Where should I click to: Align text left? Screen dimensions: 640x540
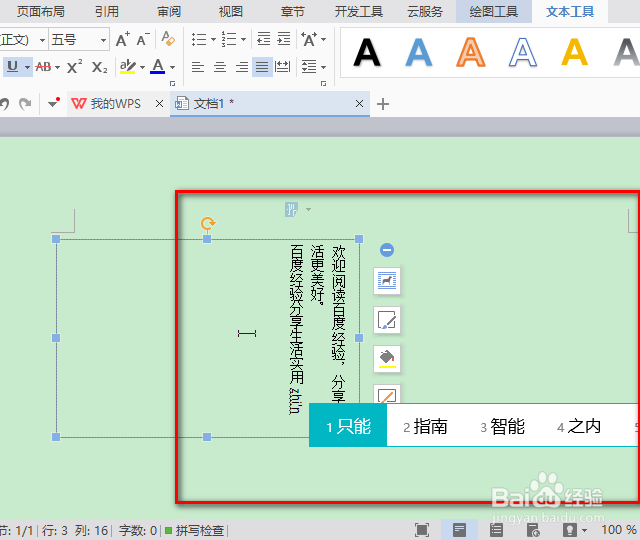tap(198, 67)
